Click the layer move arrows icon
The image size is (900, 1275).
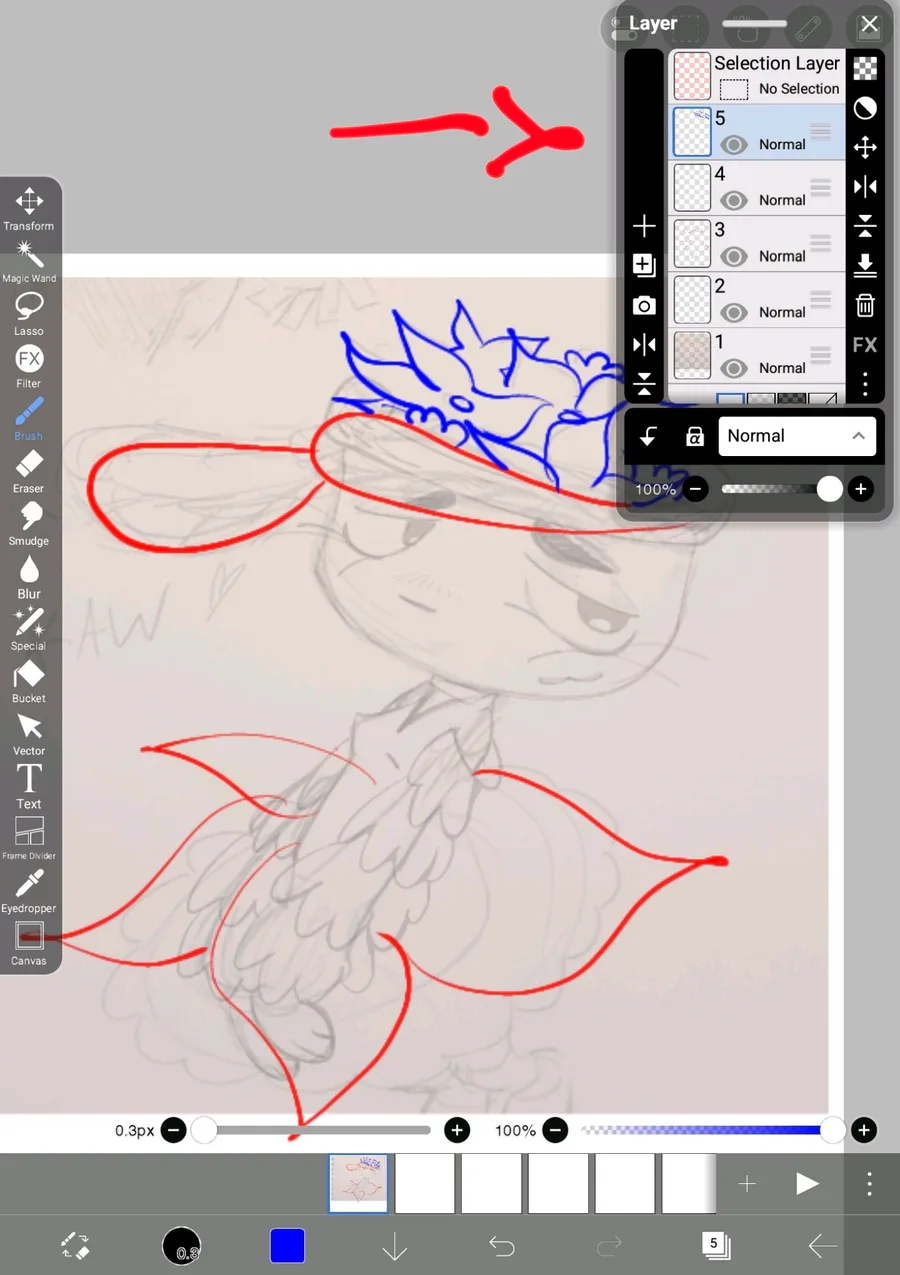tap(865, 147)
